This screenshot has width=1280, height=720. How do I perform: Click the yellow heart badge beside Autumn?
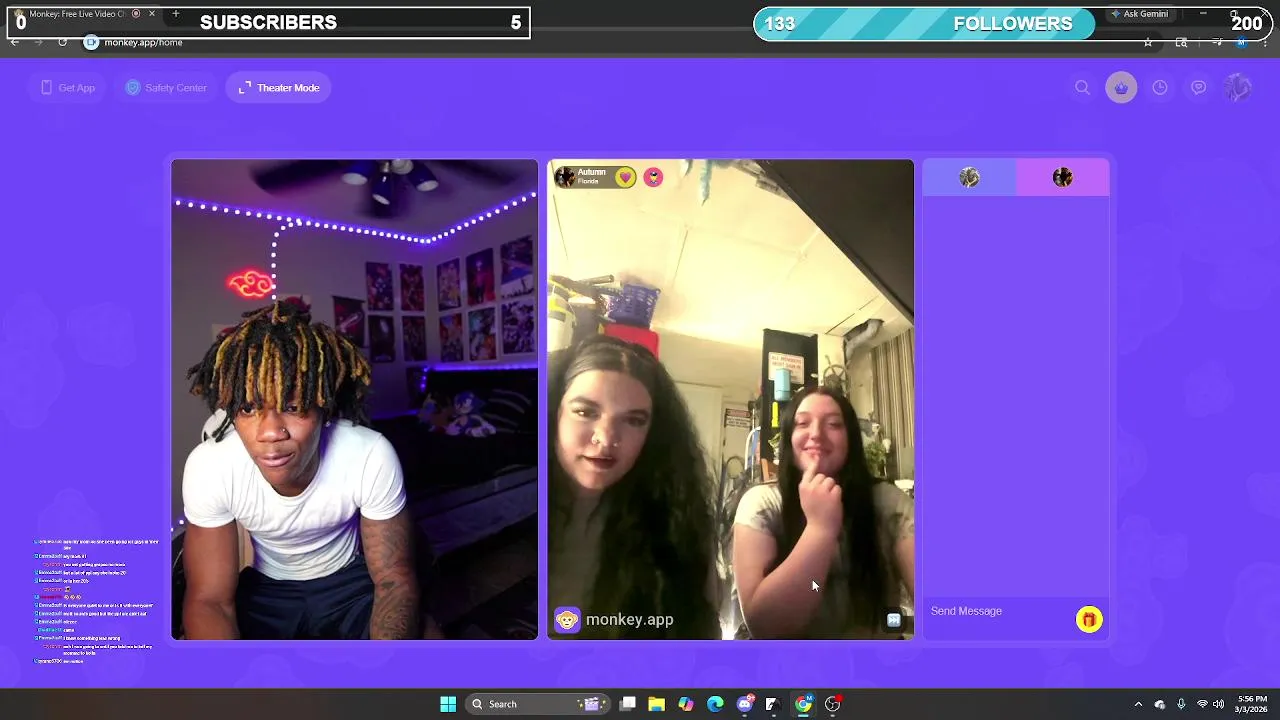coord(625,177)
